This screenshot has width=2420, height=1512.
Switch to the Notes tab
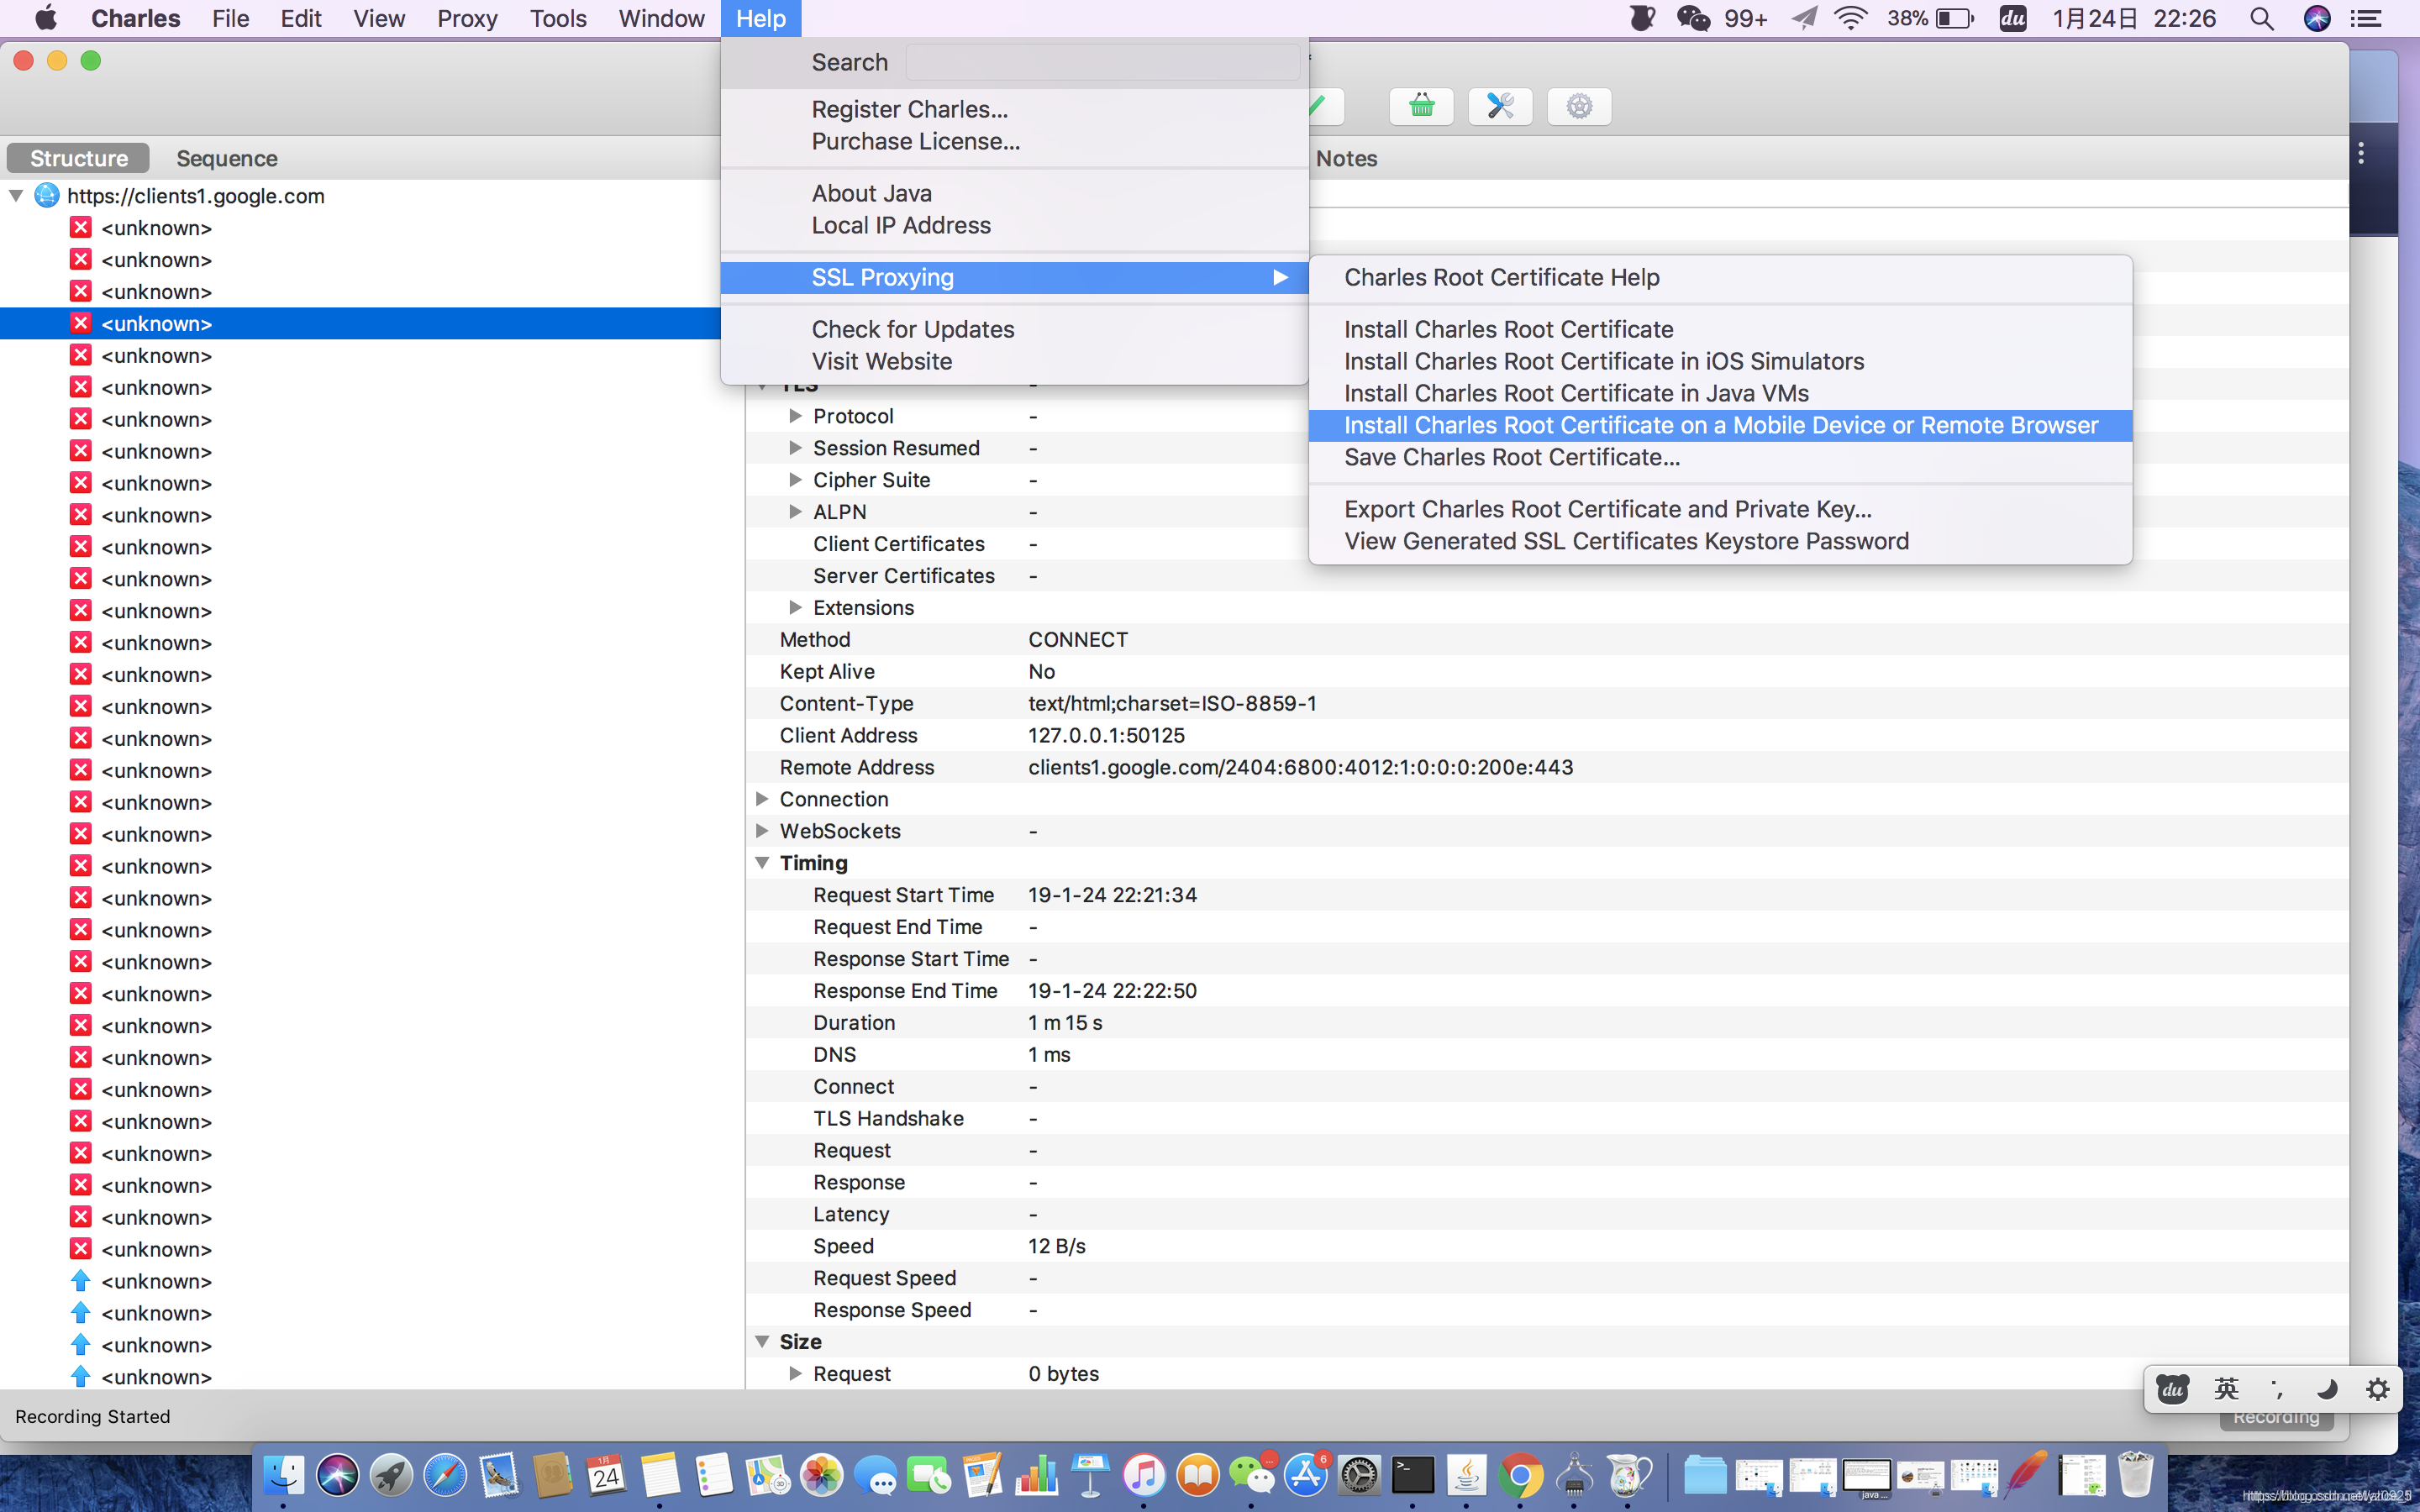(x=1346, y=158)
